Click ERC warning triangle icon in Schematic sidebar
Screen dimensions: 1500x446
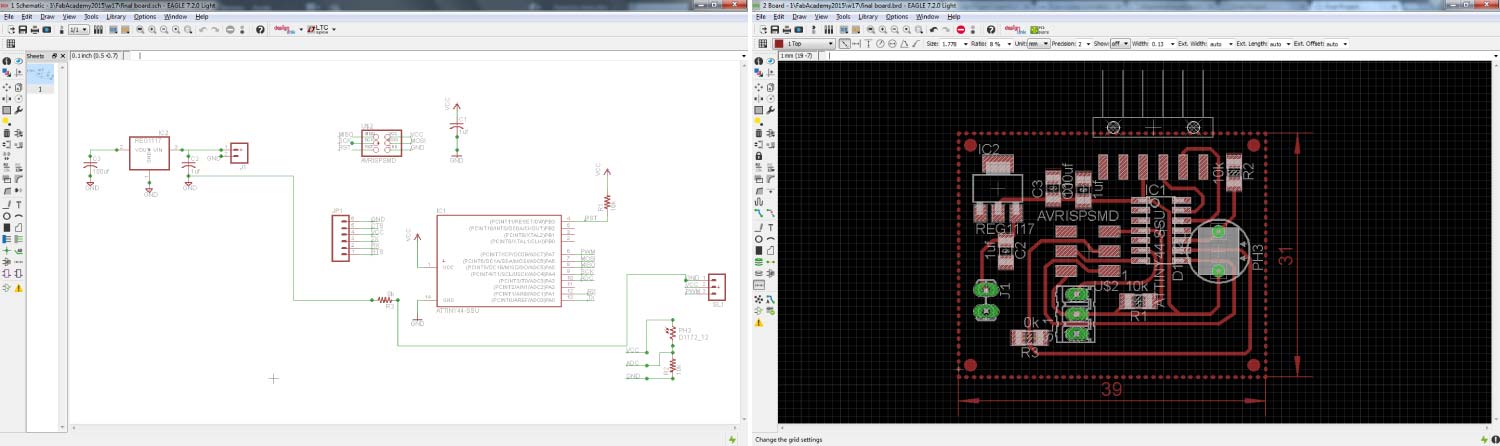click(x=19, y=287)
